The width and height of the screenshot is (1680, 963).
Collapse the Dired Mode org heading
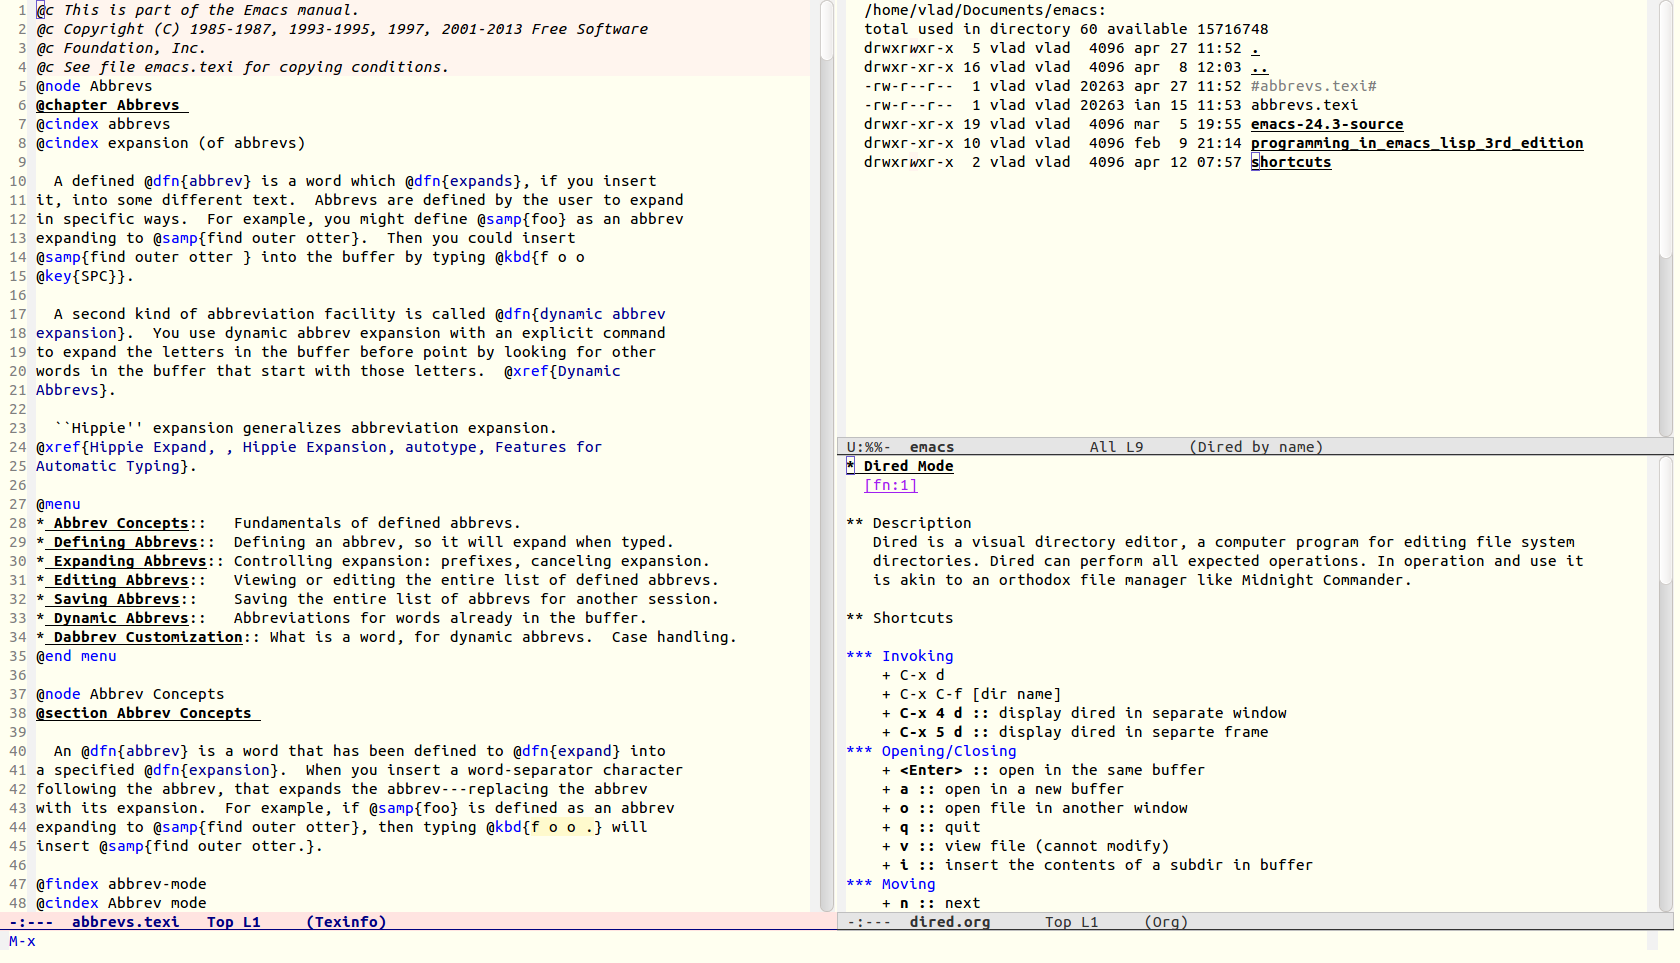click(x=900, y=466)
